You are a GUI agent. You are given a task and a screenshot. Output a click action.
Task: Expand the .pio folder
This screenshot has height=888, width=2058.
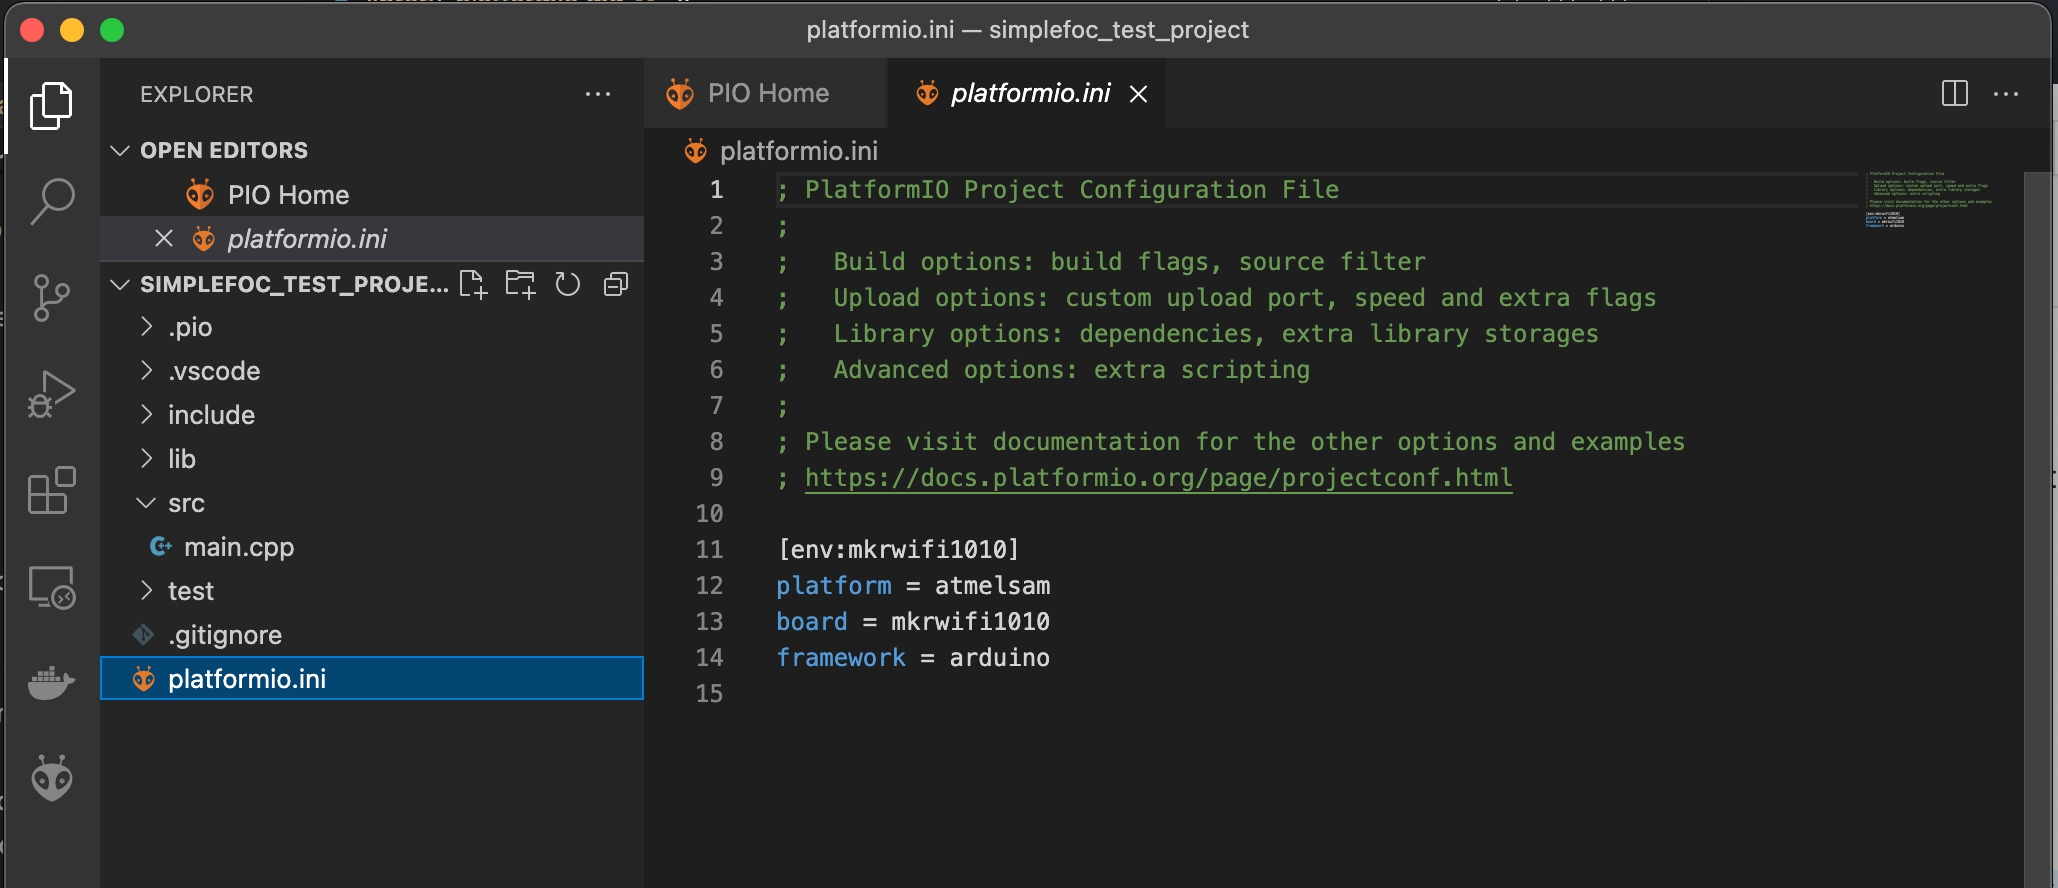190,327
